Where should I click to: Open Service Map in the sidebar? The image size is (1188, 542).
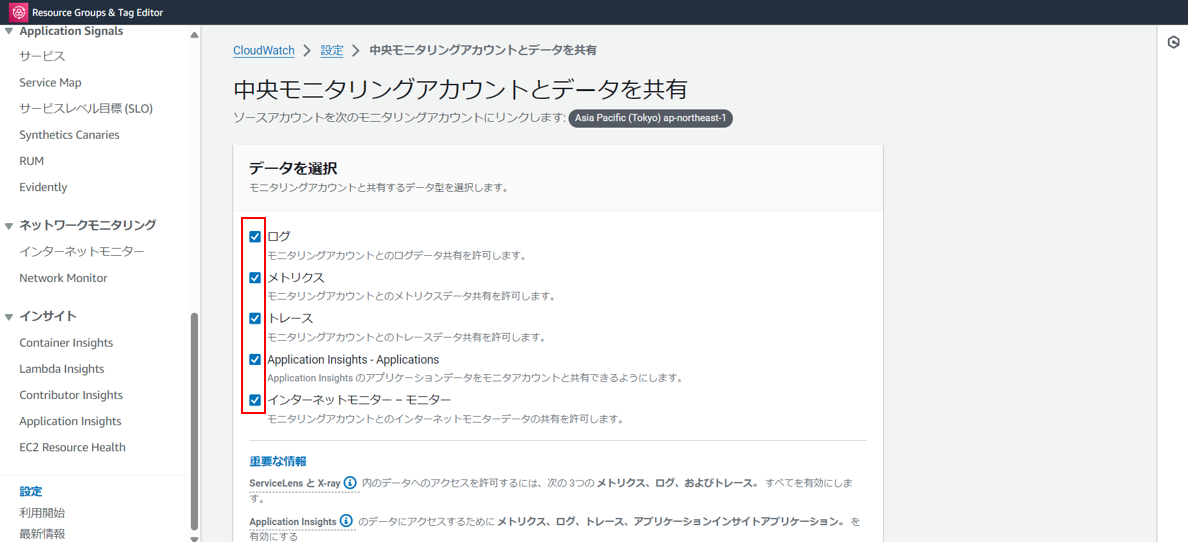pos(51,83)
